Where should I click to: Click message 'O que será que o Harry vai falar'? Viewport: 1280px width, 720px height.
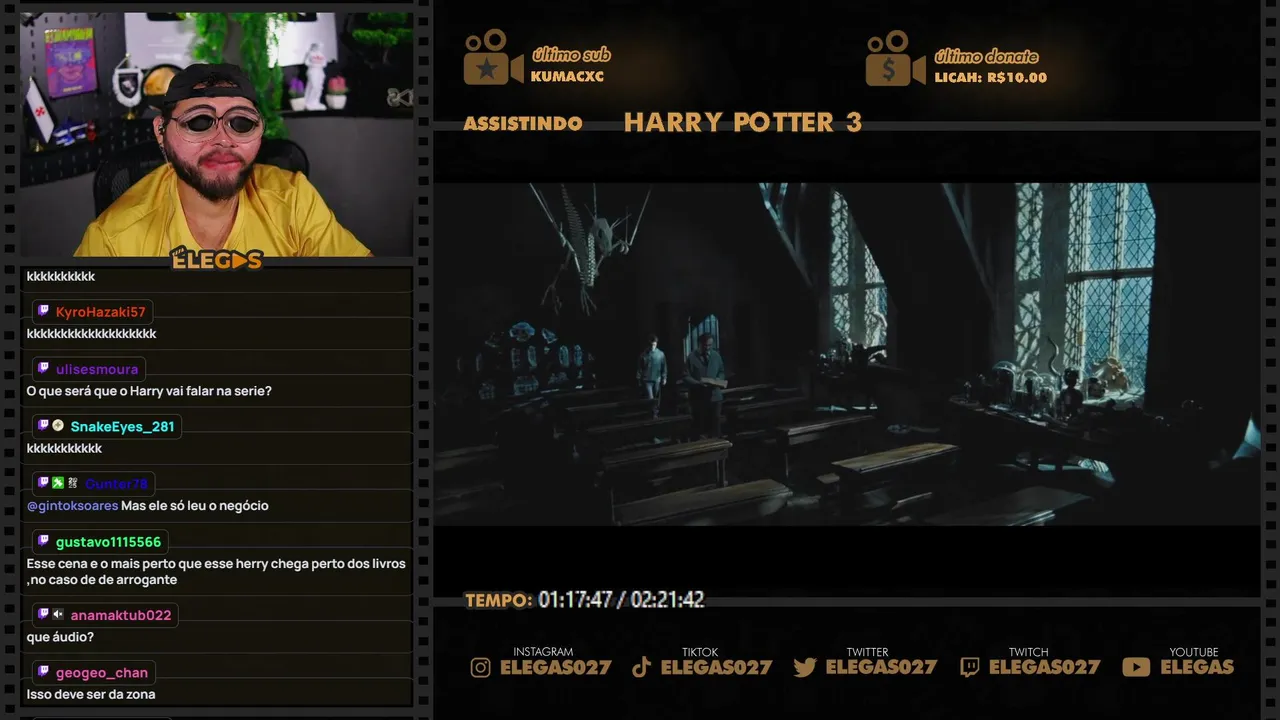pyautogui.click(x=149, y=391)
